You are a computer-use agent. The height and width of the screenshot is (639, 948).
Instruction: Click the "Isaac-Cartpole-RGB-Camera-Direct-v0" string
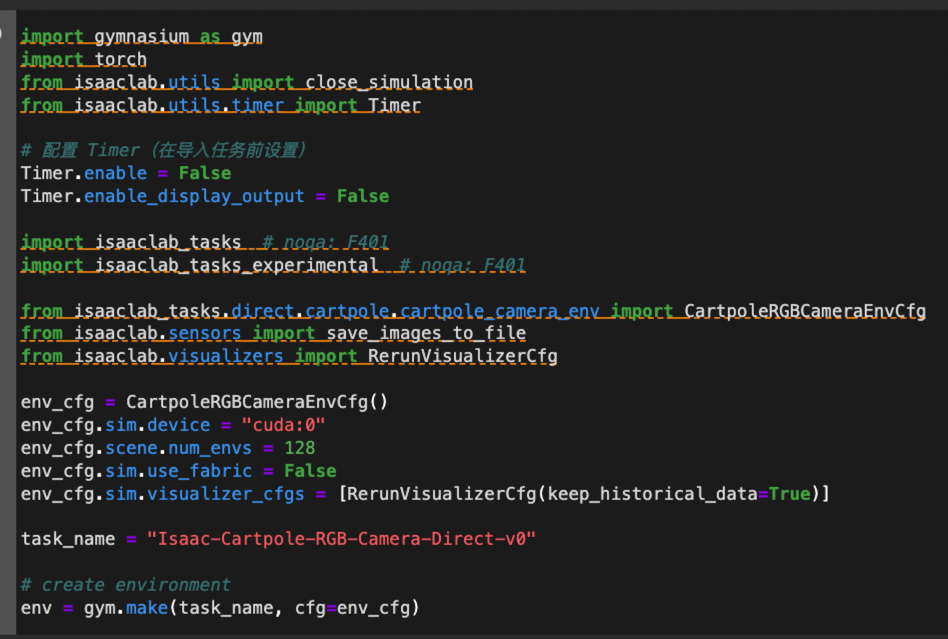point(342,539)
